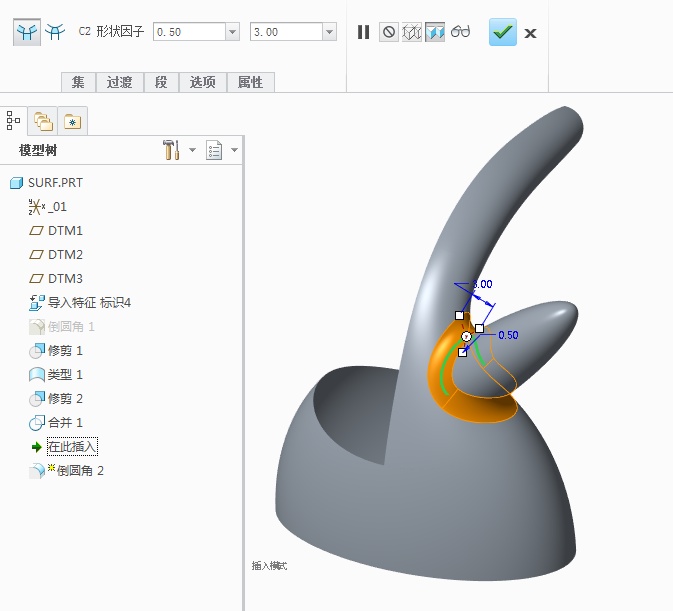Open the 过渡 tab
This screenshot has height=611, width=673.
click(x=119, y=82)
